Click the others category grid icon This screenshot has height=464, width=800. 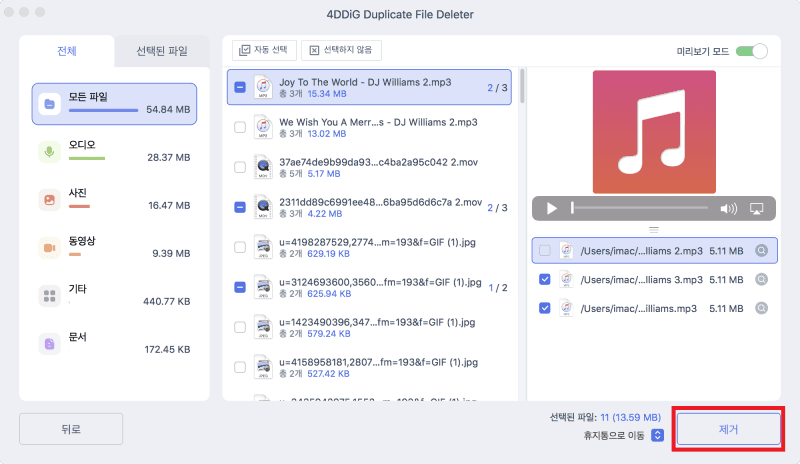[48, 295]
